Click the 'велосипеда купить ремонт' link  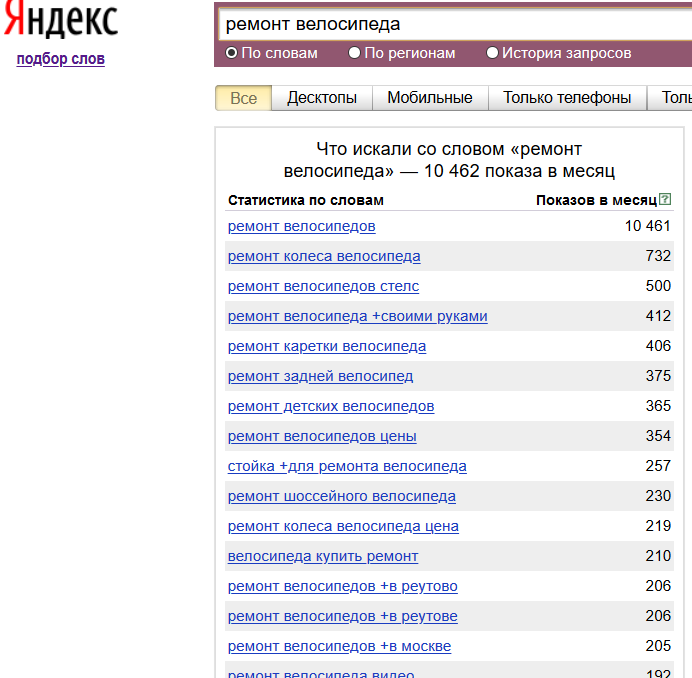[x=322, y=556]
